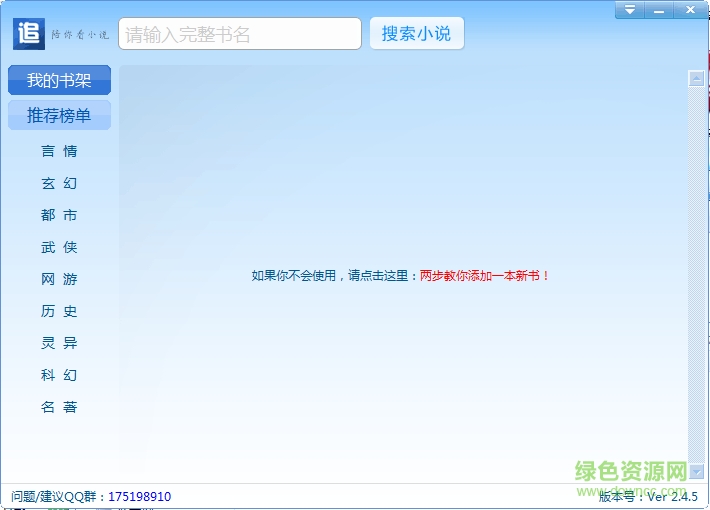Viewport: 710px width, 510px height.
Task: Close the novel reader window
Action: click(x=688, y=10)
